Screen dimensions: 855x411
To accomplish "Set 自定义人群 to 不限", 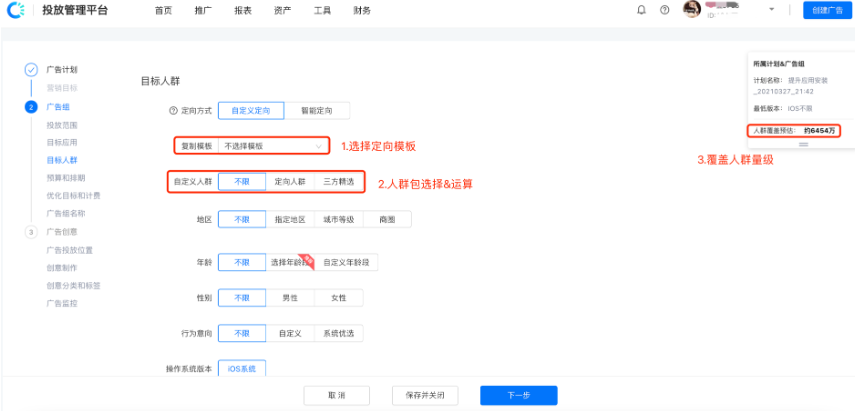I will point(242,182).
